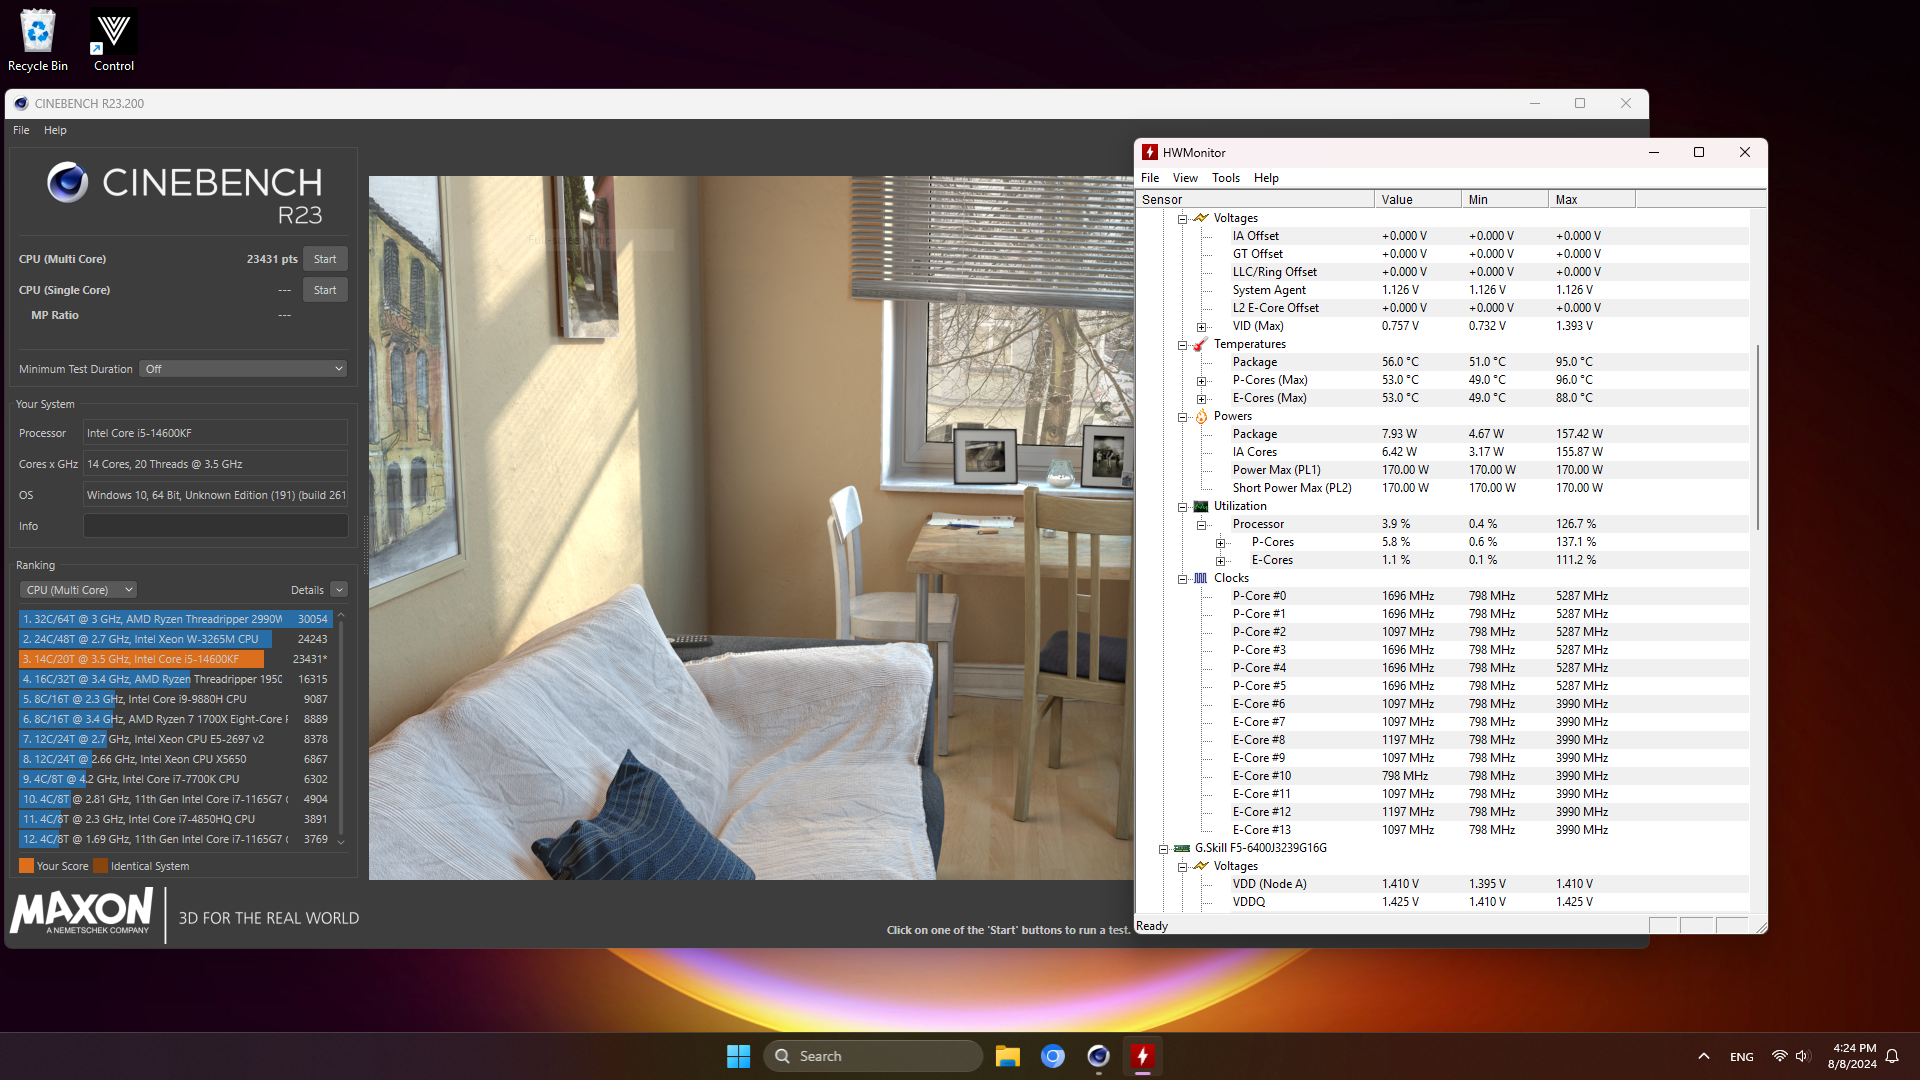The image size is (1920, 1080).
Task: Start the CPU Multi Core test
Action: [x=325, y=259]
